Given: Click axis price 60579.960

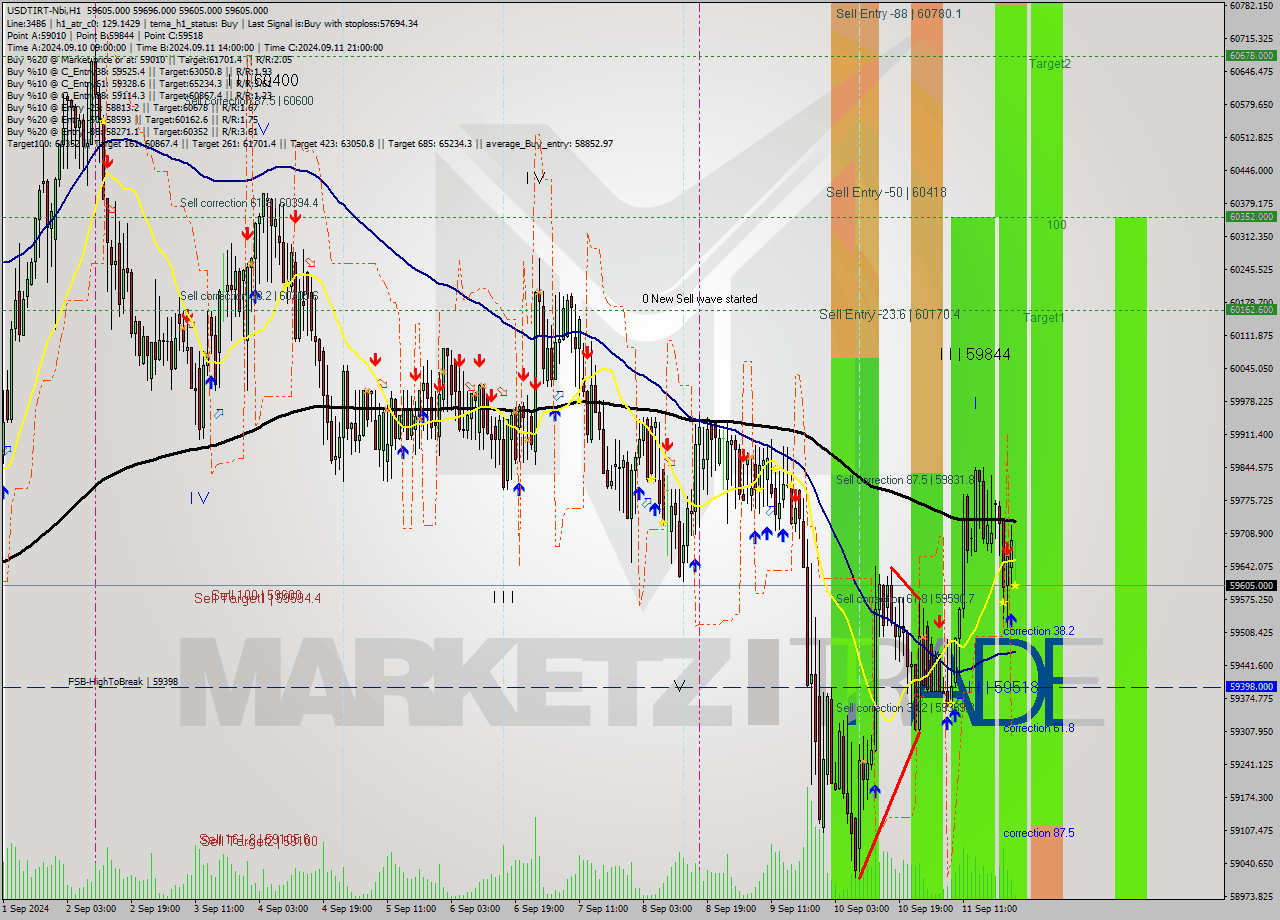Looking at the screenshot, I should click(x=1251, y=104).
